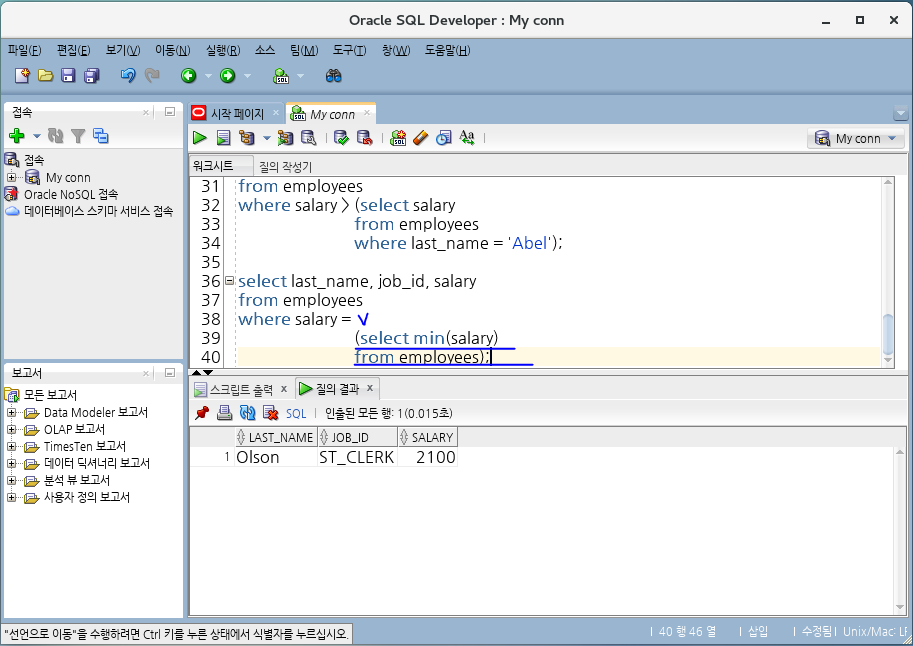The image size is (913, 646).
Task: Open the My conn connection selector combo box
Action: [856, 138]
